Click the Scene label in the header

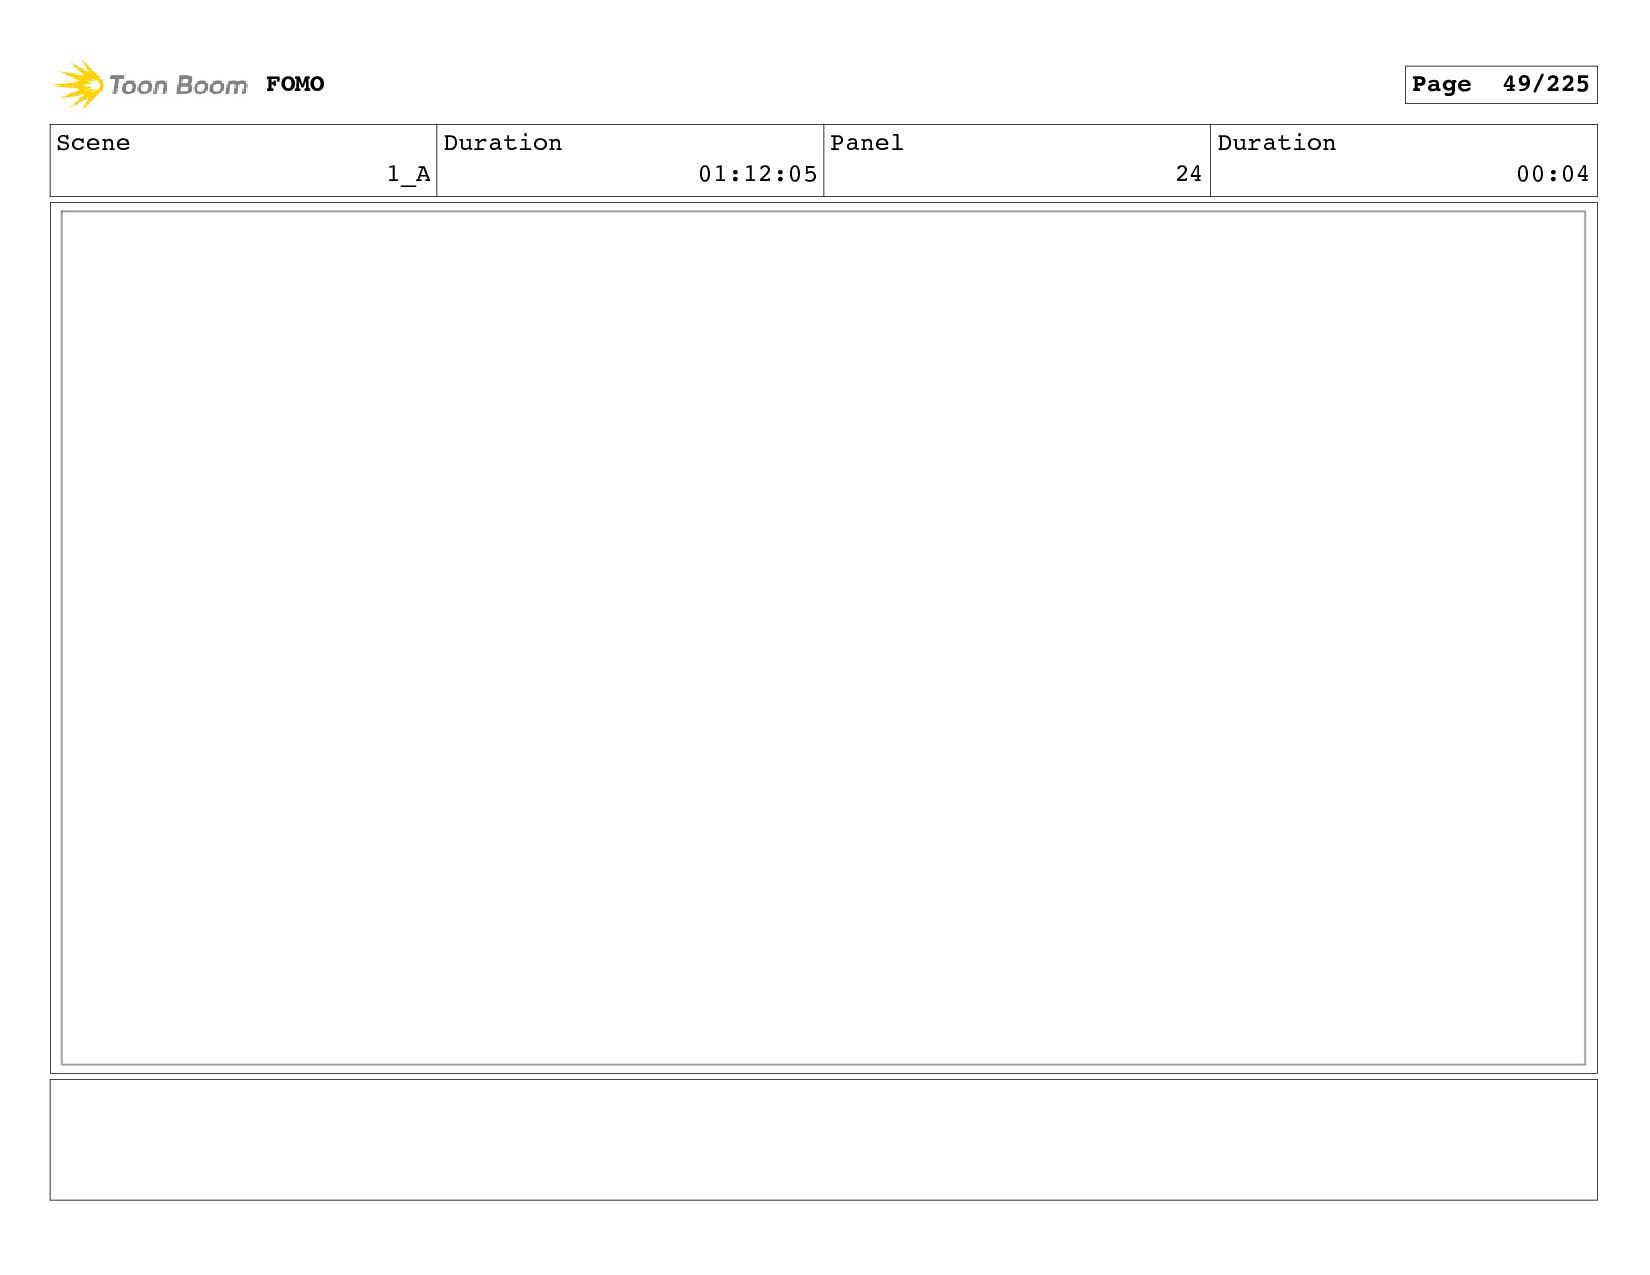[93, 143]
